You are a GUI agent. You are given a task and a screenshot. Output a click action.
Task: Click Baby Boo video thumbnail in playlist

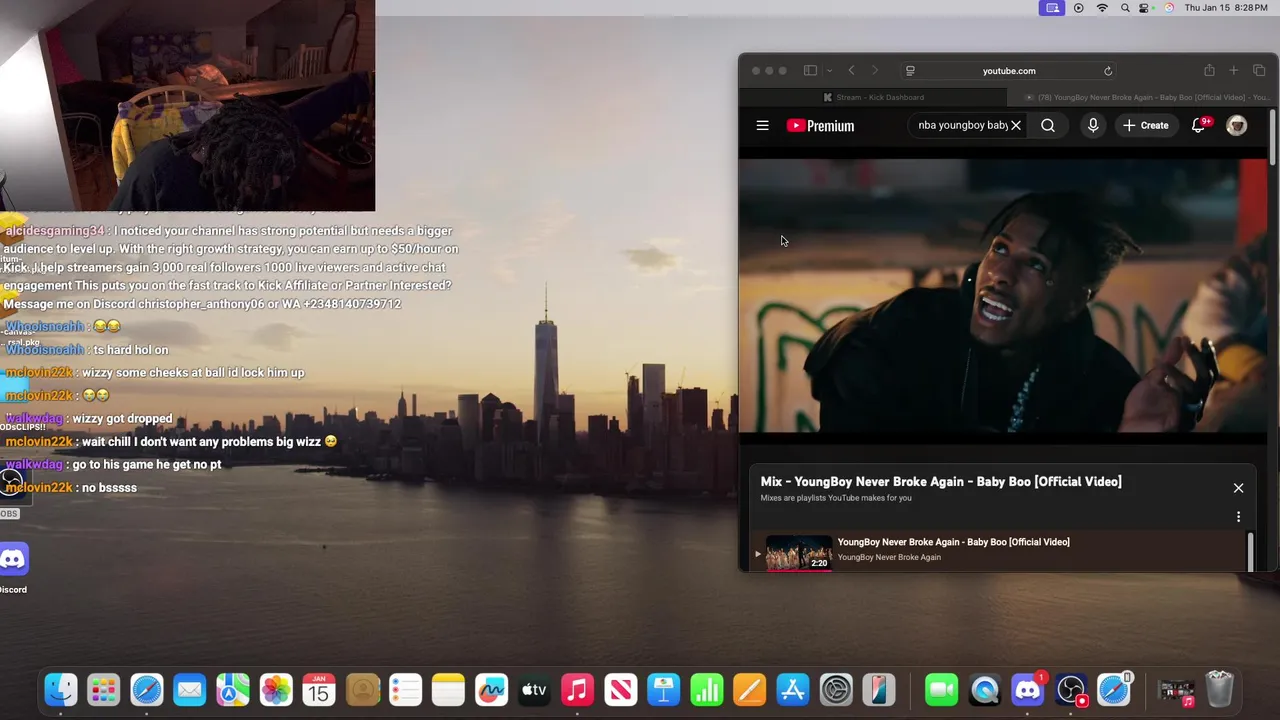click(799, 553)
